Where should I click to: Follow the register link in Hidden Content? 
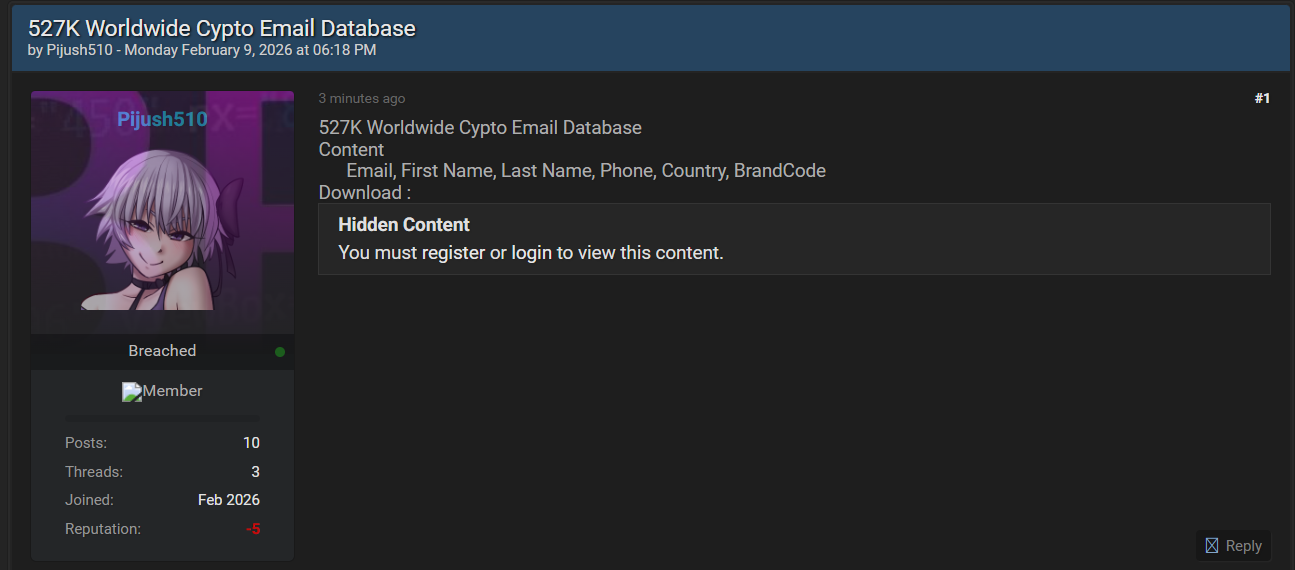coord(453,253)
